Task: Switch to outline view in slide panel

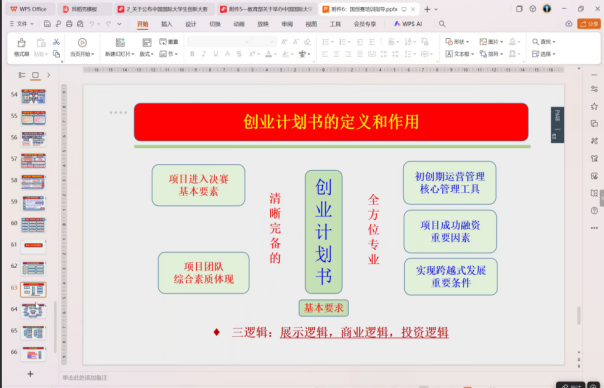Action: (x=22, y=75)
